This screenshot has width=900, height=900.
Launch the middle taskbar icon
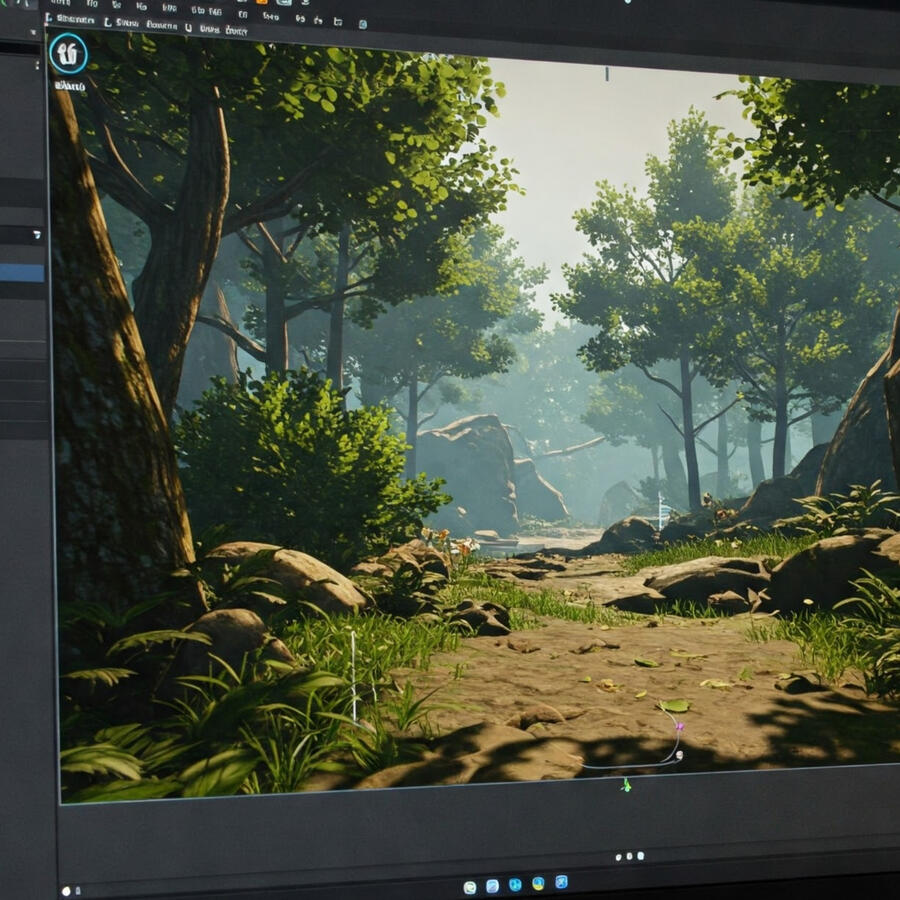point(515,885)
